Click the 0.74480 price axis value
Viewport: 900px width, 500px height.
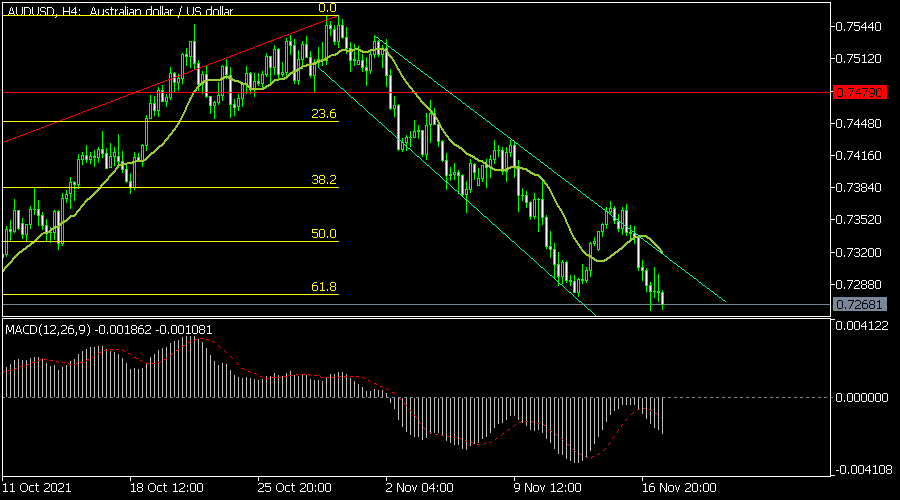coord(859,123)
